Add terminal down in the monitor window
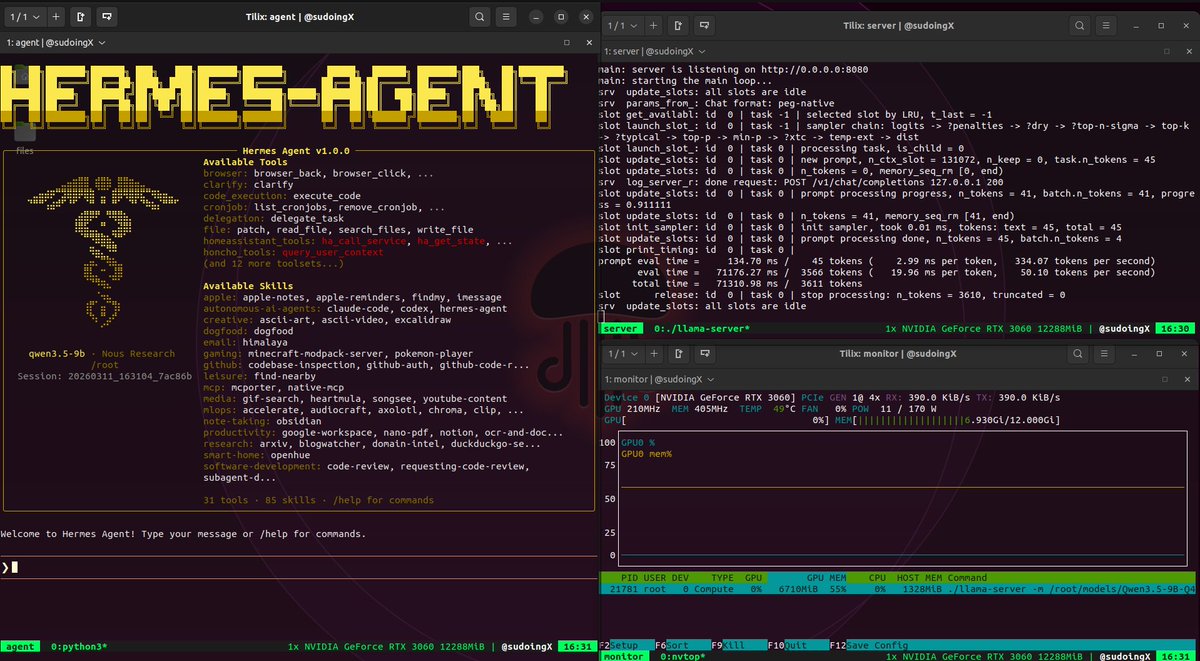1200x661 pixels. [x=706, y=354]
